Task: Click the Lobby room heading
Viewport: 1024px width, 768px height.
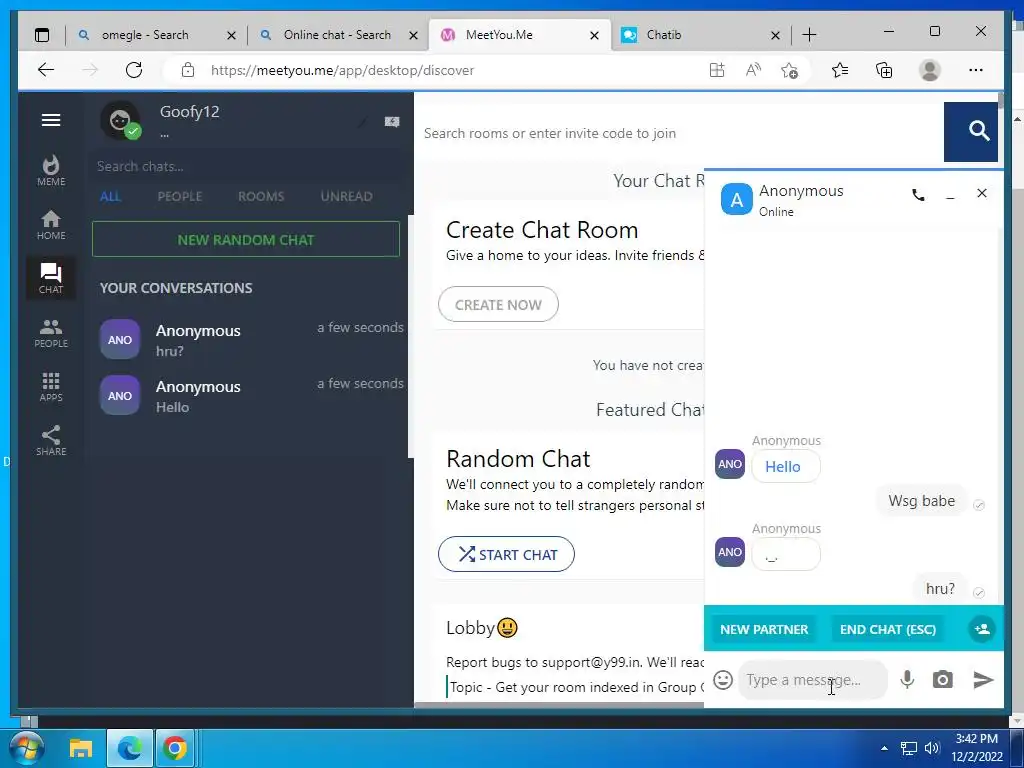Action: [482, 628]
